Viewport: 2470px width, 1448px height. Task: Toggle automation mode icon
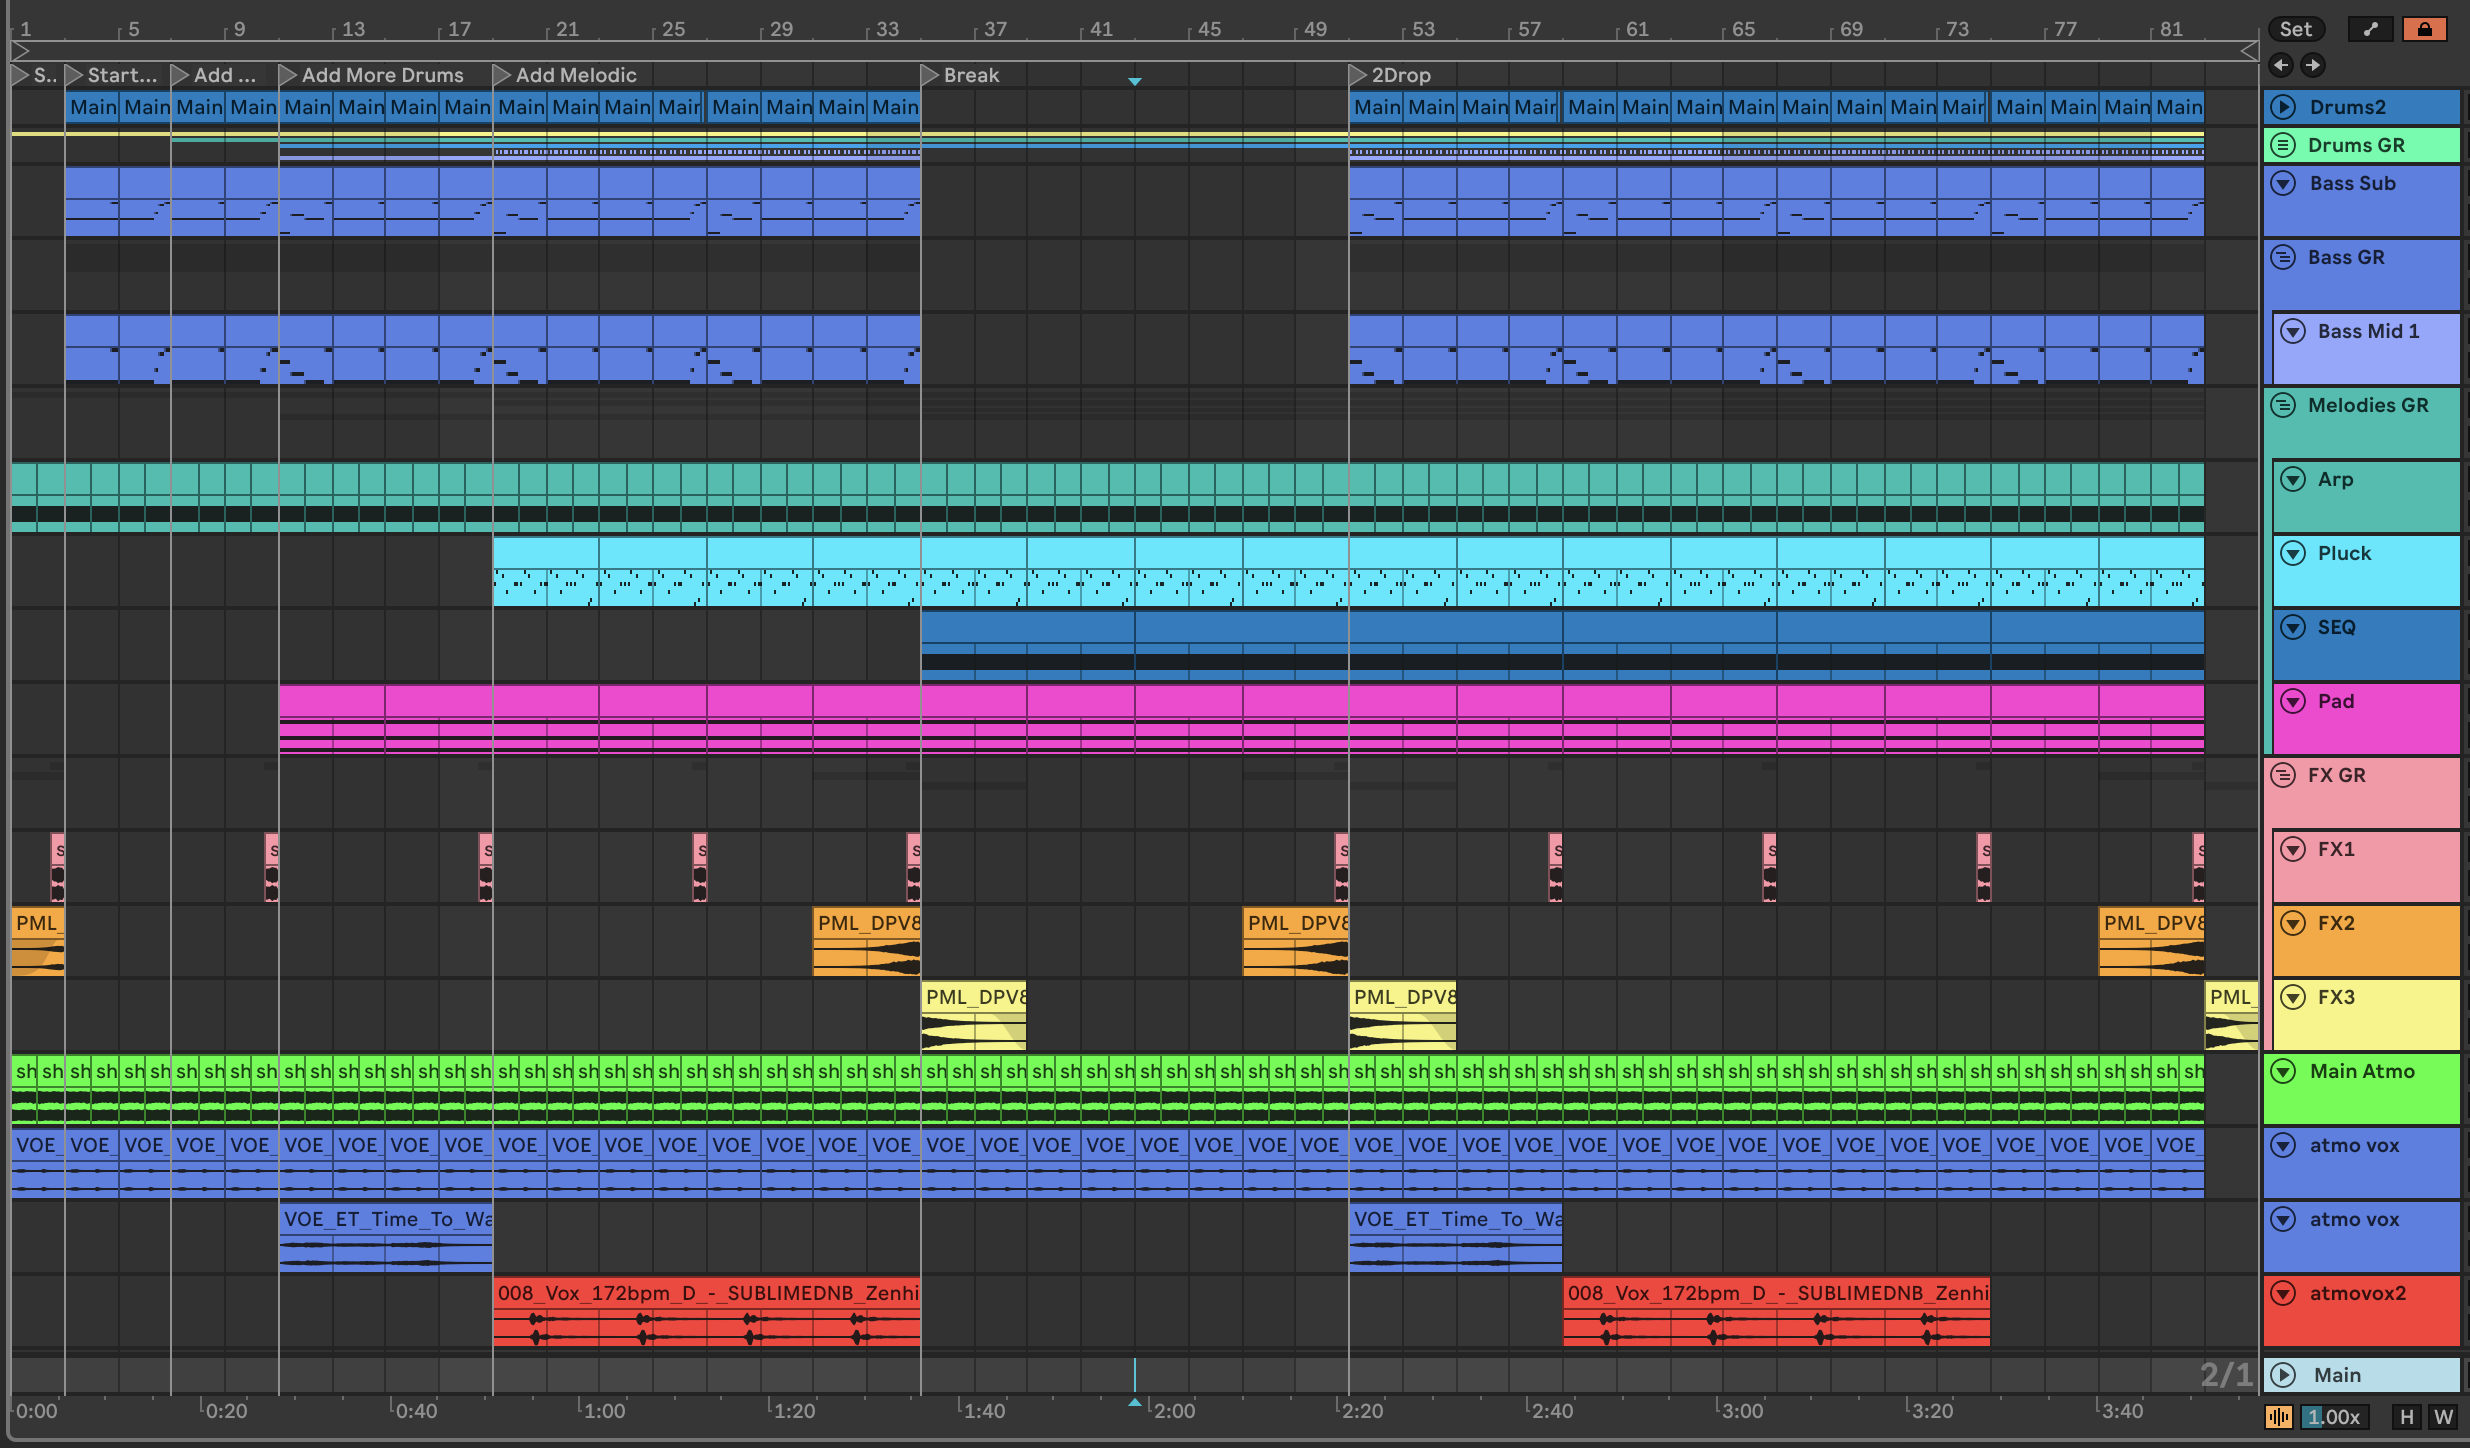click(x=2370, y=29)
